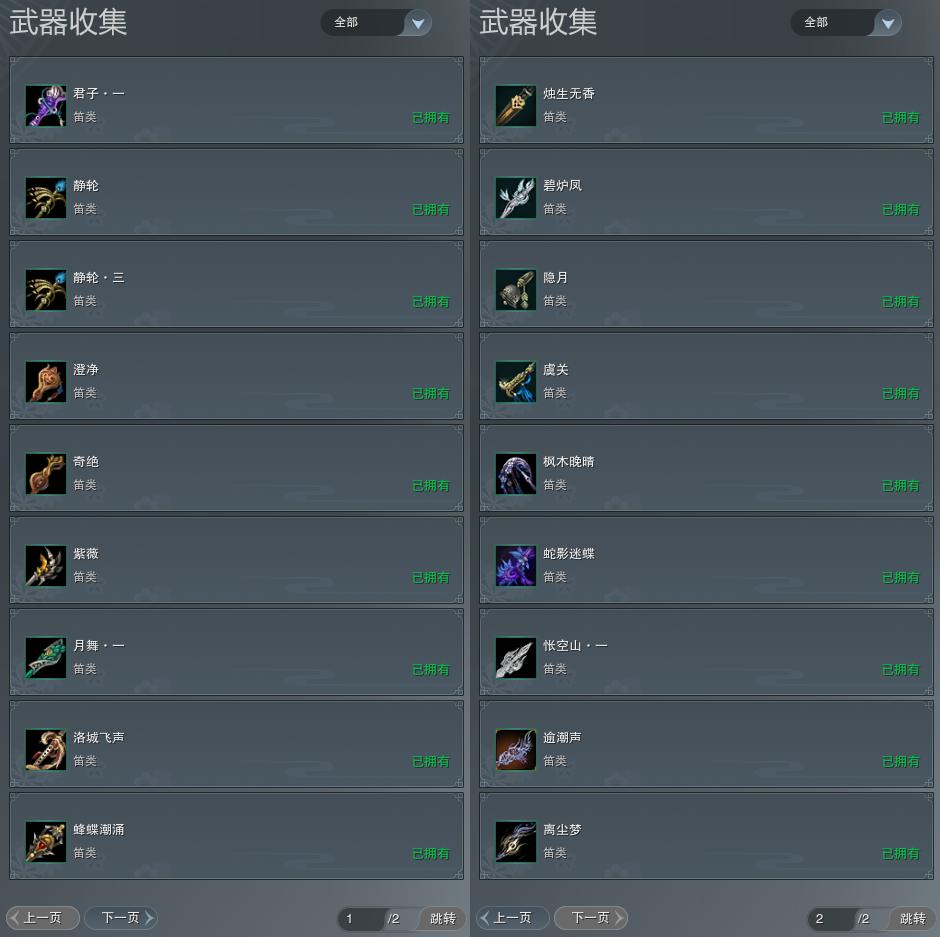Go to 下一页 on the left panel
Screen dimensions: 940x937
click(x=121, y=918)
